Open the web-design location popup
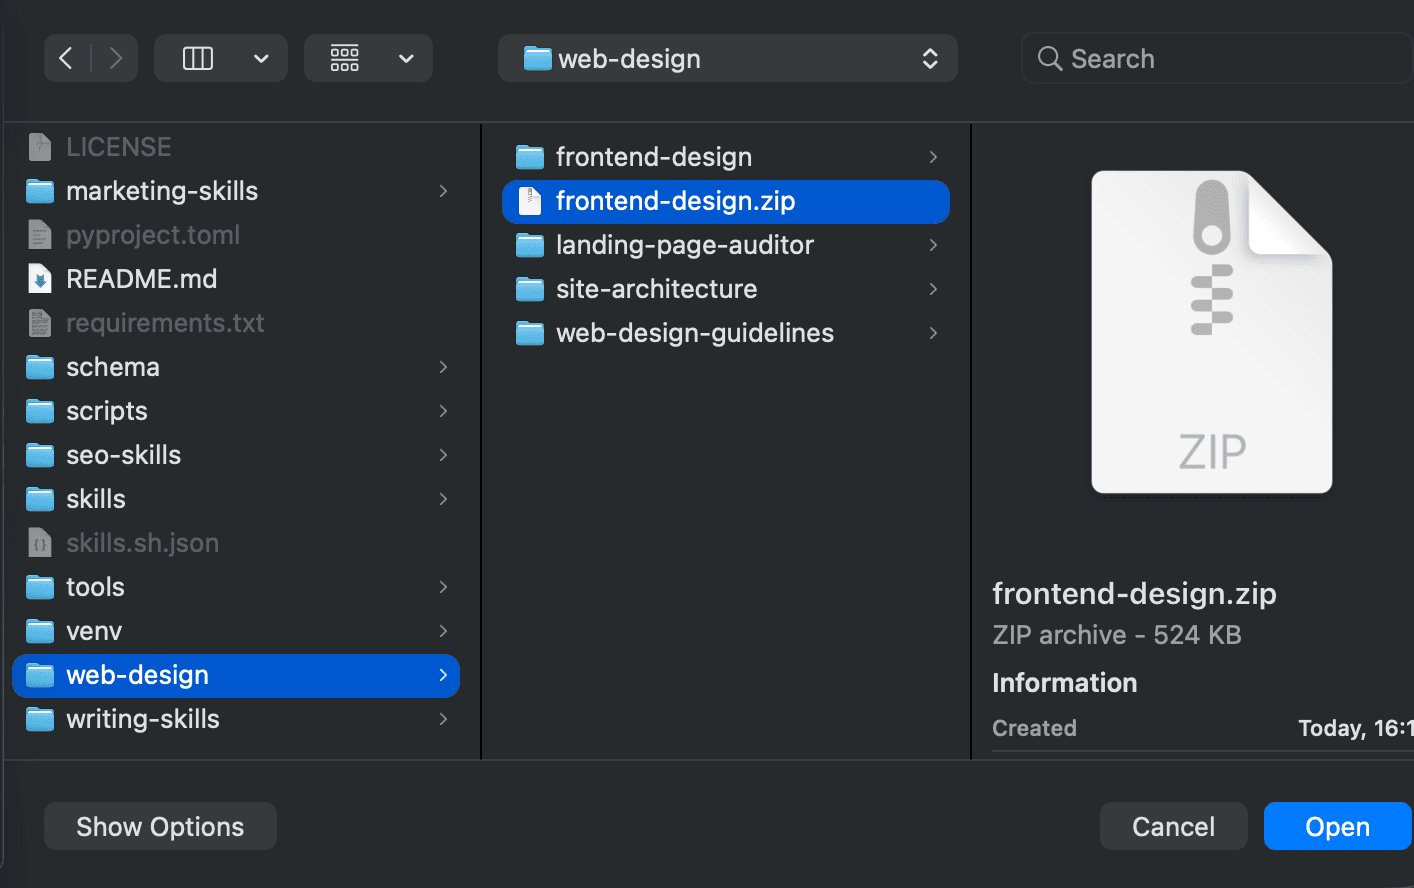1414x888 pixels. pos(728,58)
